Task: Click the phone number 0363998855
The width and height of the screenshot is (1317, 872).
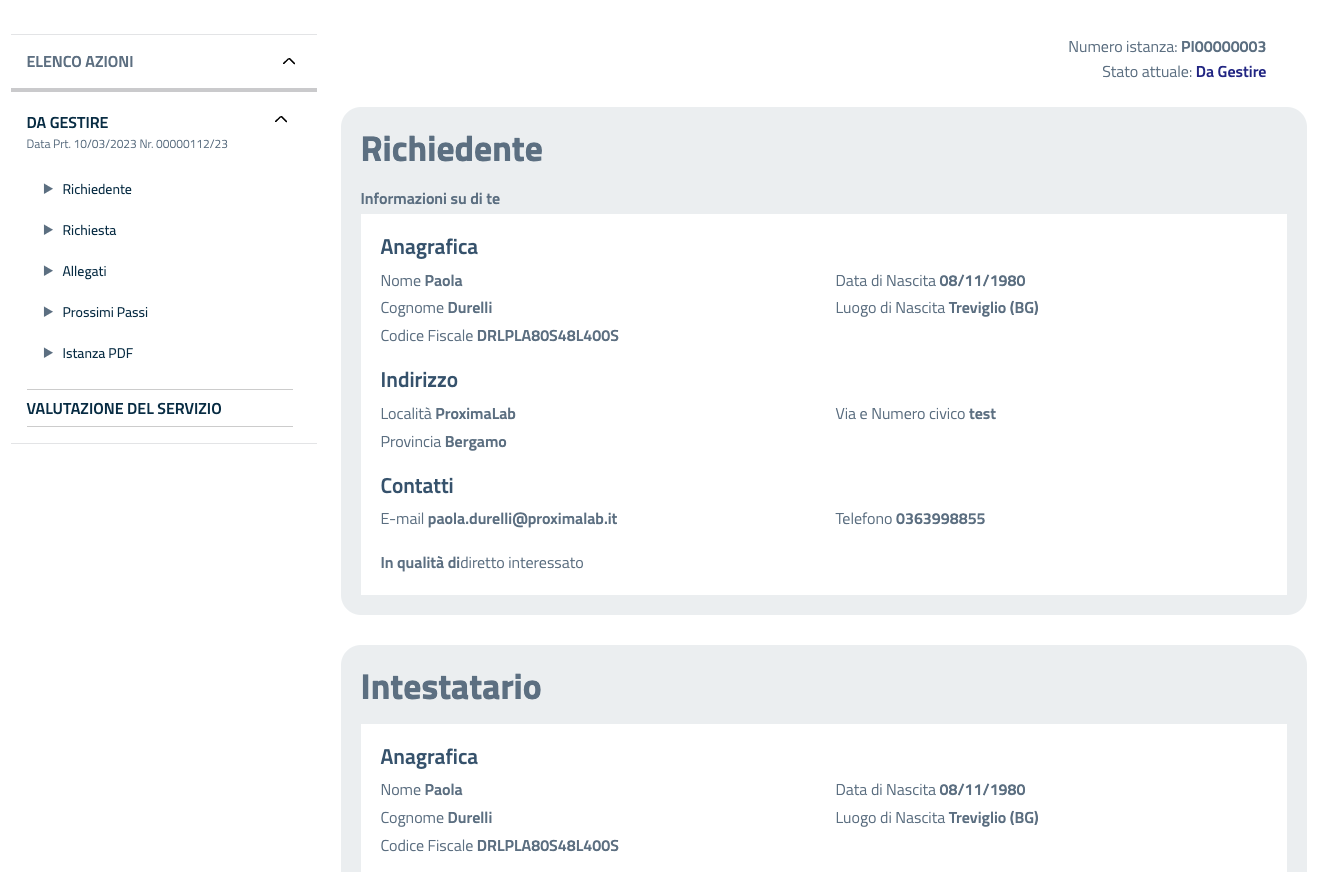Action: click(940, 519)
